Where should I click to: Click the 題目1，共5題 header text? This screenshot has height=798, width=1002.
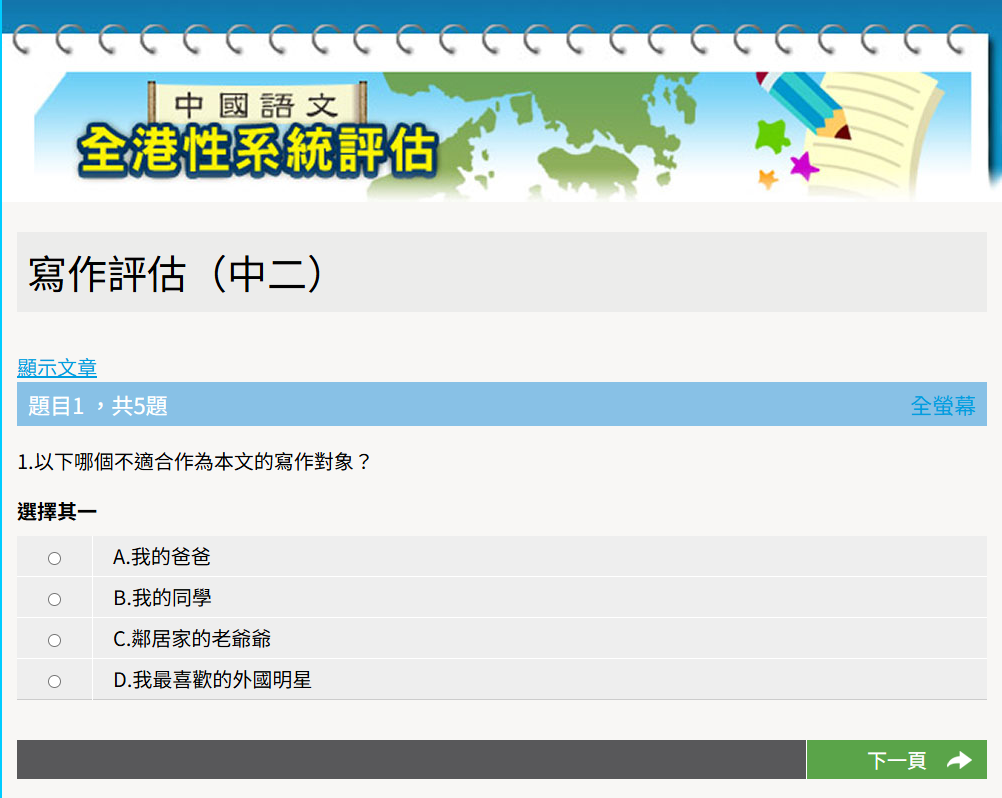pos(98,405)
